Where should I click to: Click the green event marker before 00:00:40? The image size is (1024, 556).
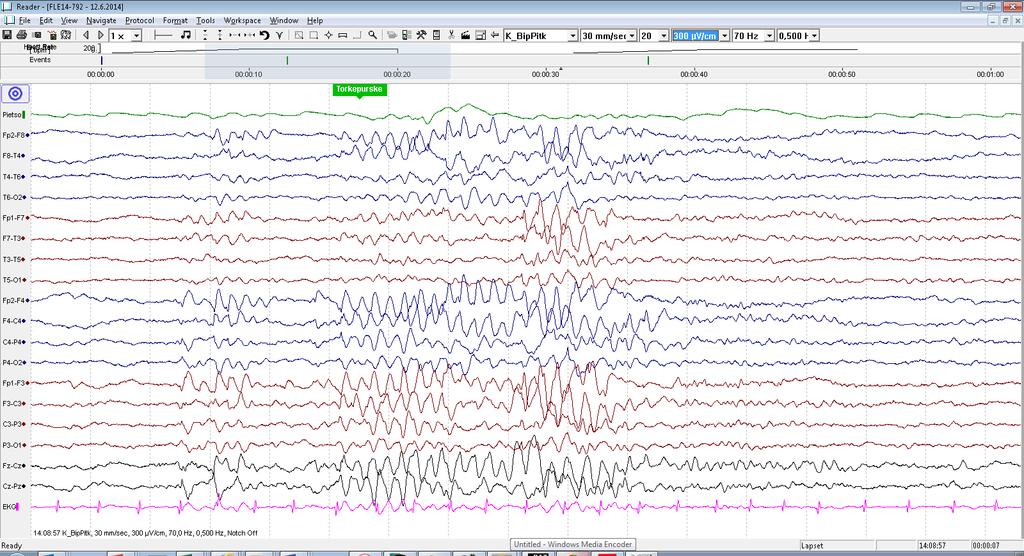pos(648,60)
